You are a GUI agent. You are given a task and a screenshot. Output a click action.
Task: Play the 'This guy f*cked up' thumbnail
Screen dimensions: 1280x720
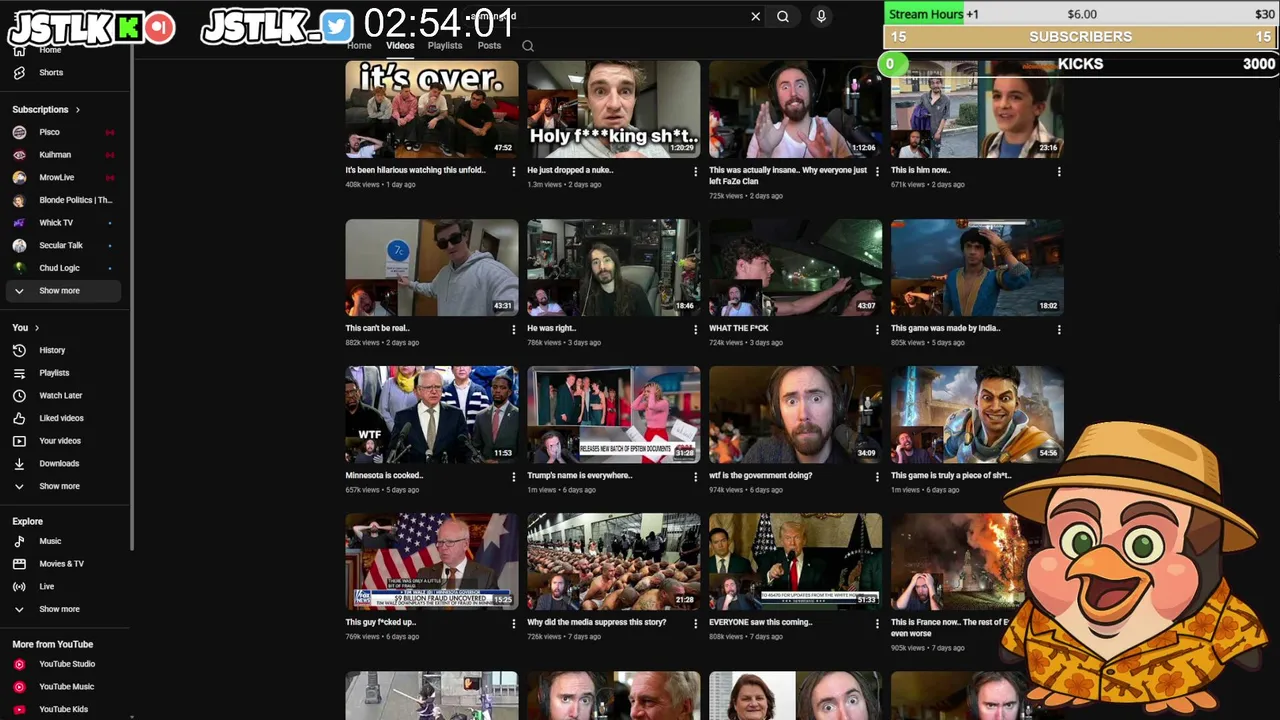pos(432,561)
